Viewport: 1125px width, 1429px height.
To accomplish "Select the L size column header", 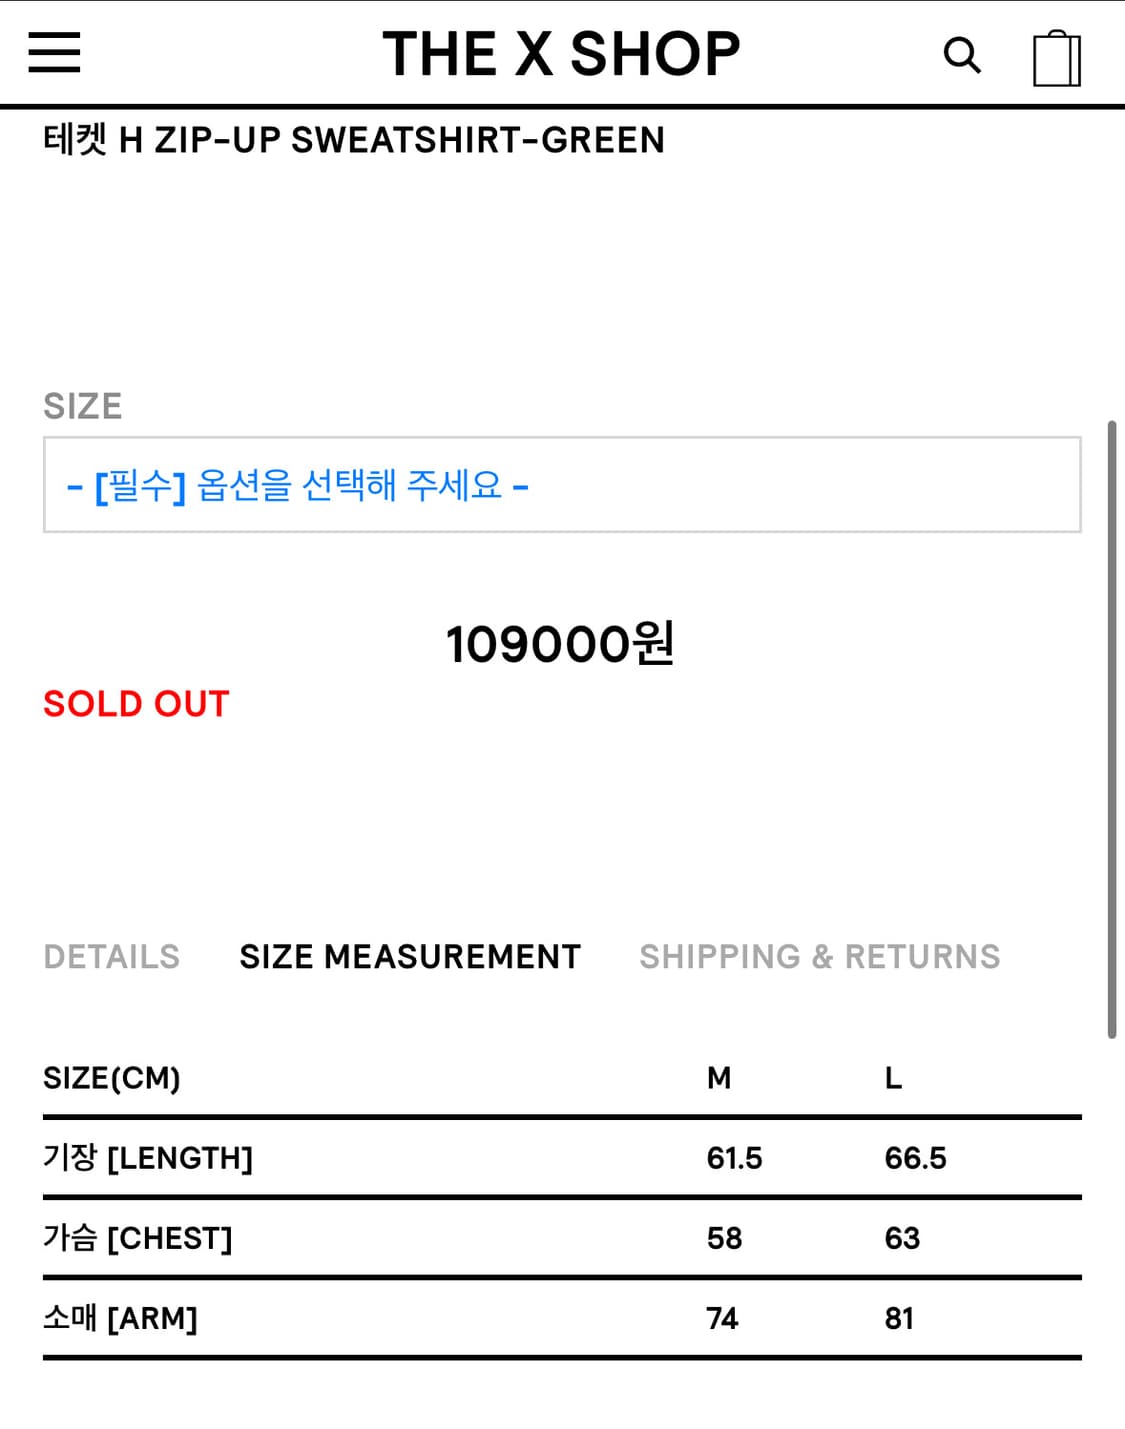I will coord(893,1078).
